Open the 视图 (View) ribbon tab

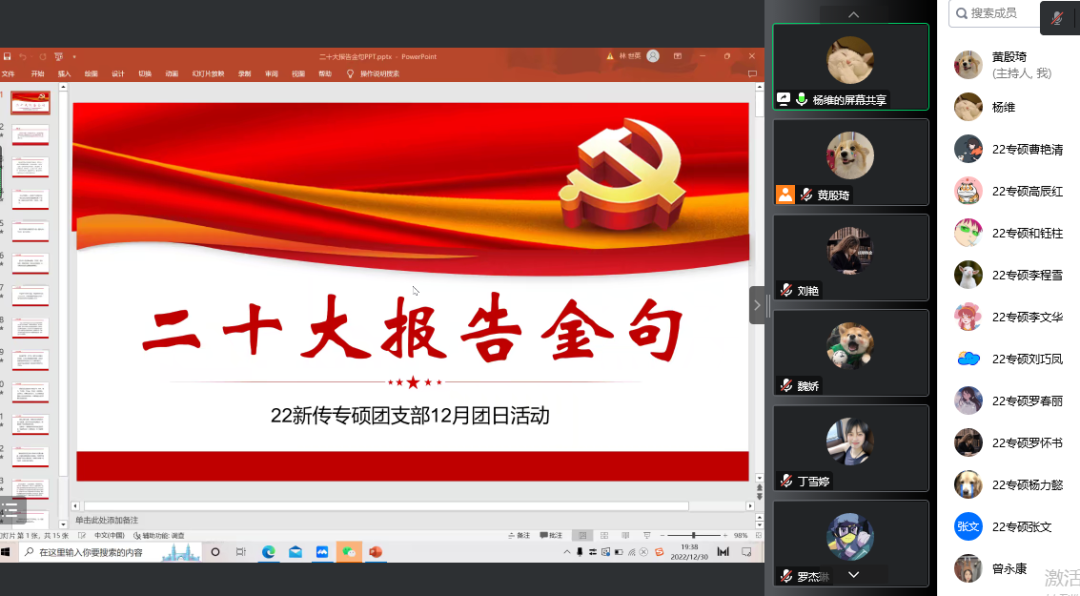click(298, 74)
